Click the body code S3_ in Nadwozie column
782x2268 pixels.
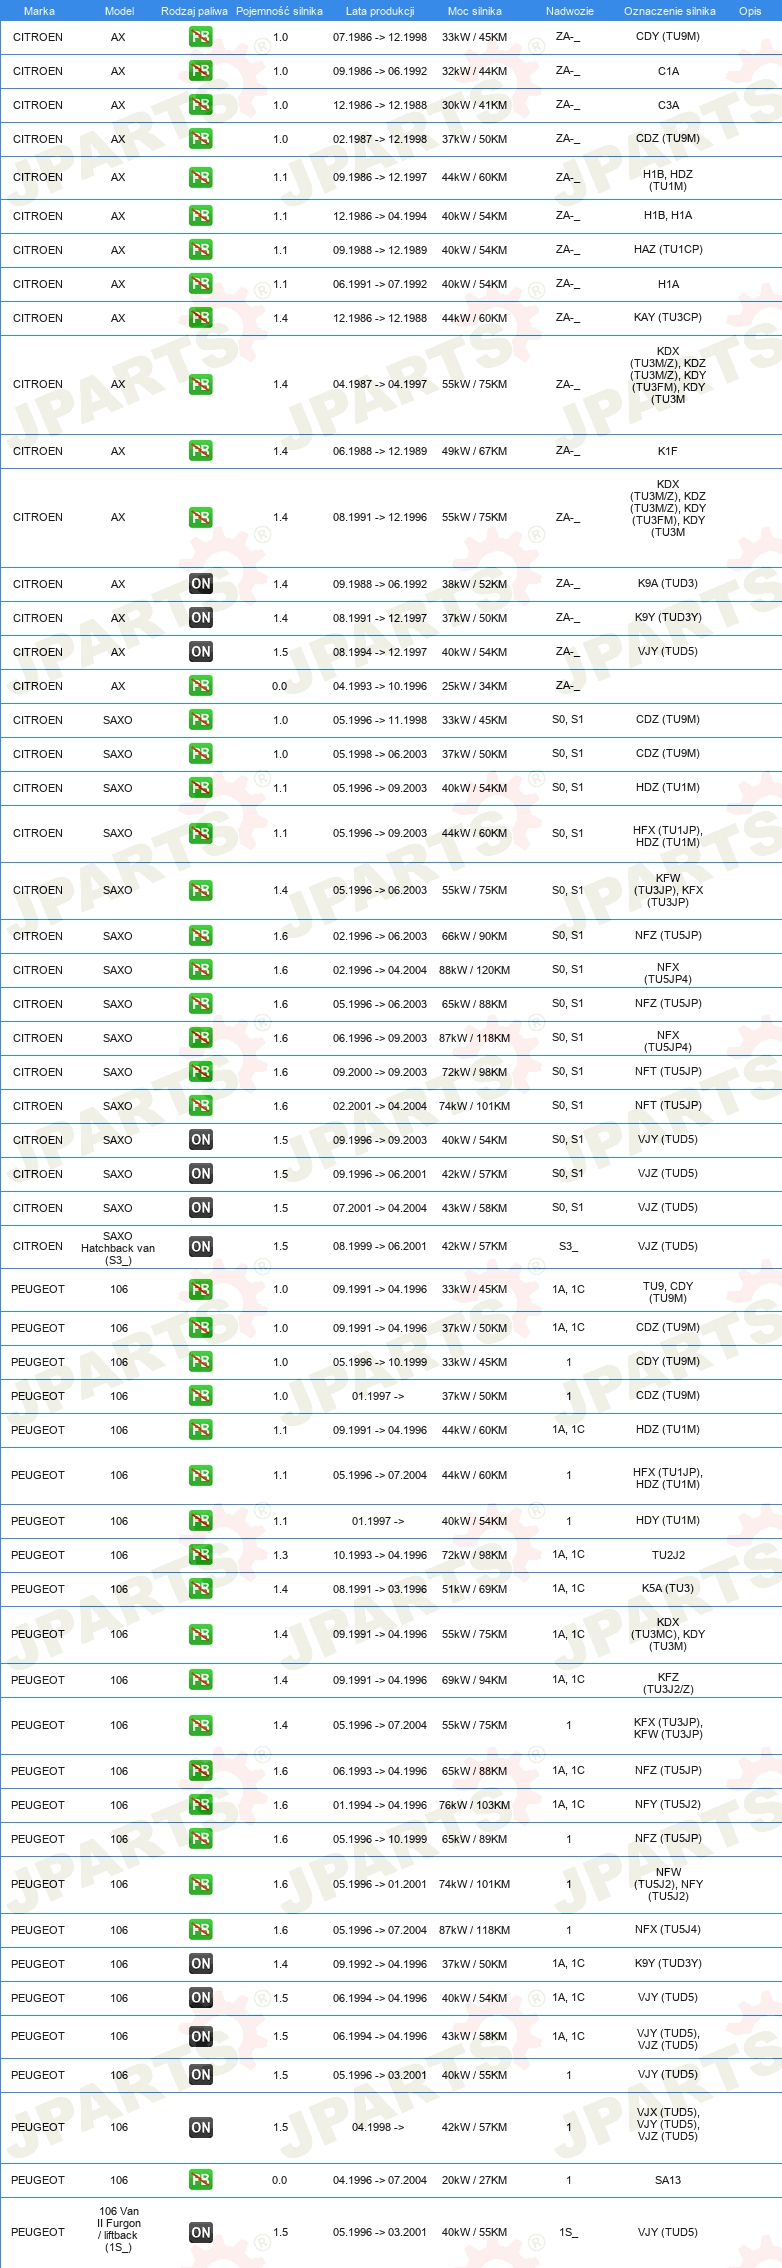point(568,1246)
